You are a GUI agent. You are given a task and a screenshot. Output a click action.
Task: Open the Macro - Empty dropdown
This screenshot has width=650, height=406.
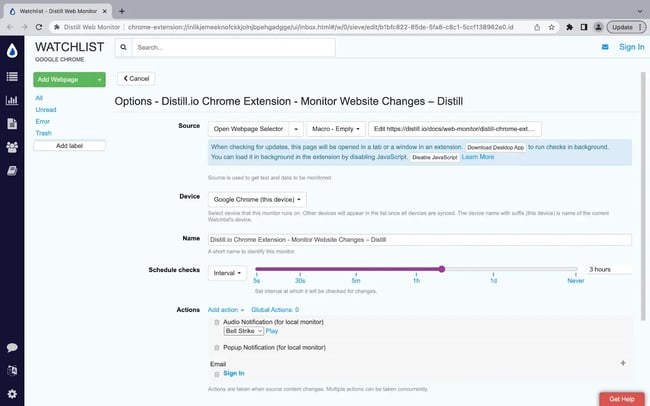point(336,129)
